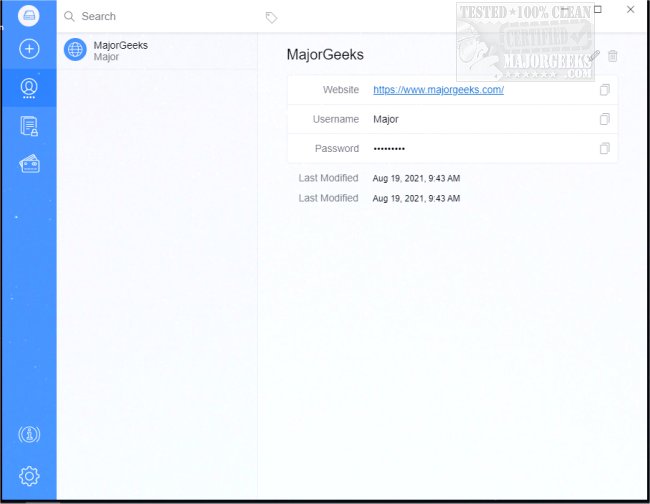Open the Credit Cards section icon
Viewport: 650px width, 504px height.
pos(29,164)
